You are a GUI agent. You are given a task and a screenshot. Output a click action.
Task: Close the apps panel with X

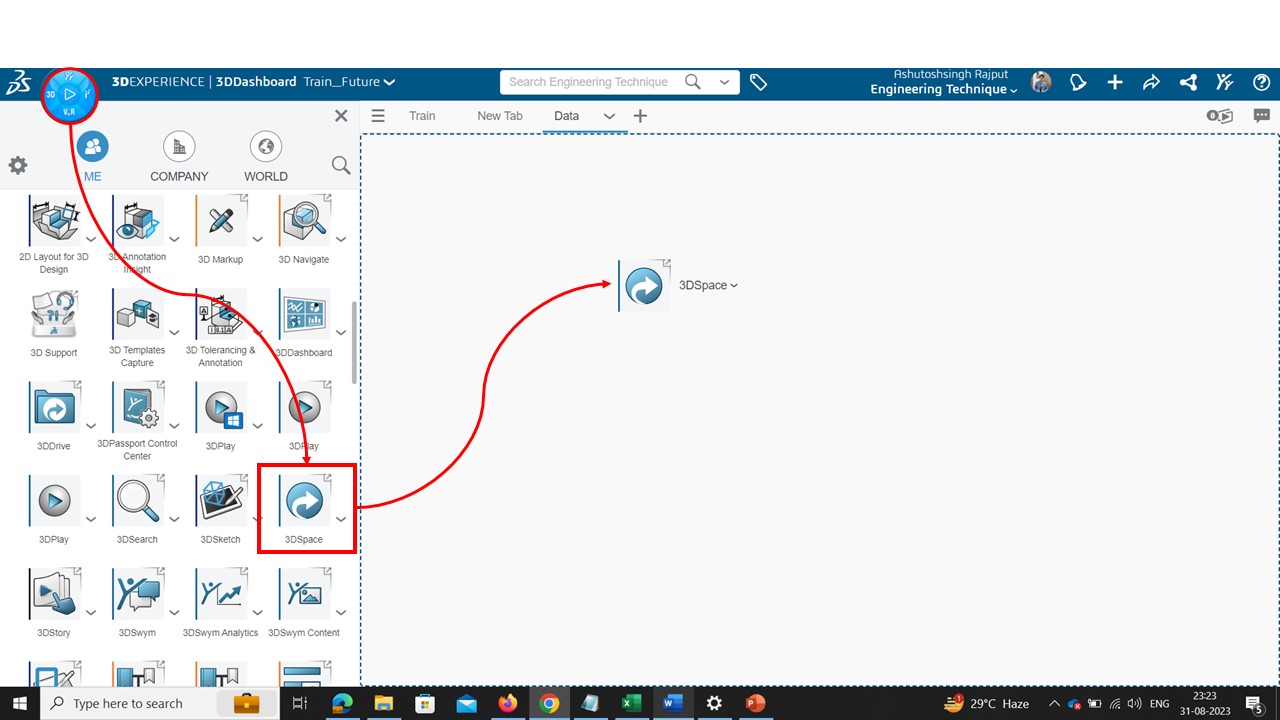point(341,116)
